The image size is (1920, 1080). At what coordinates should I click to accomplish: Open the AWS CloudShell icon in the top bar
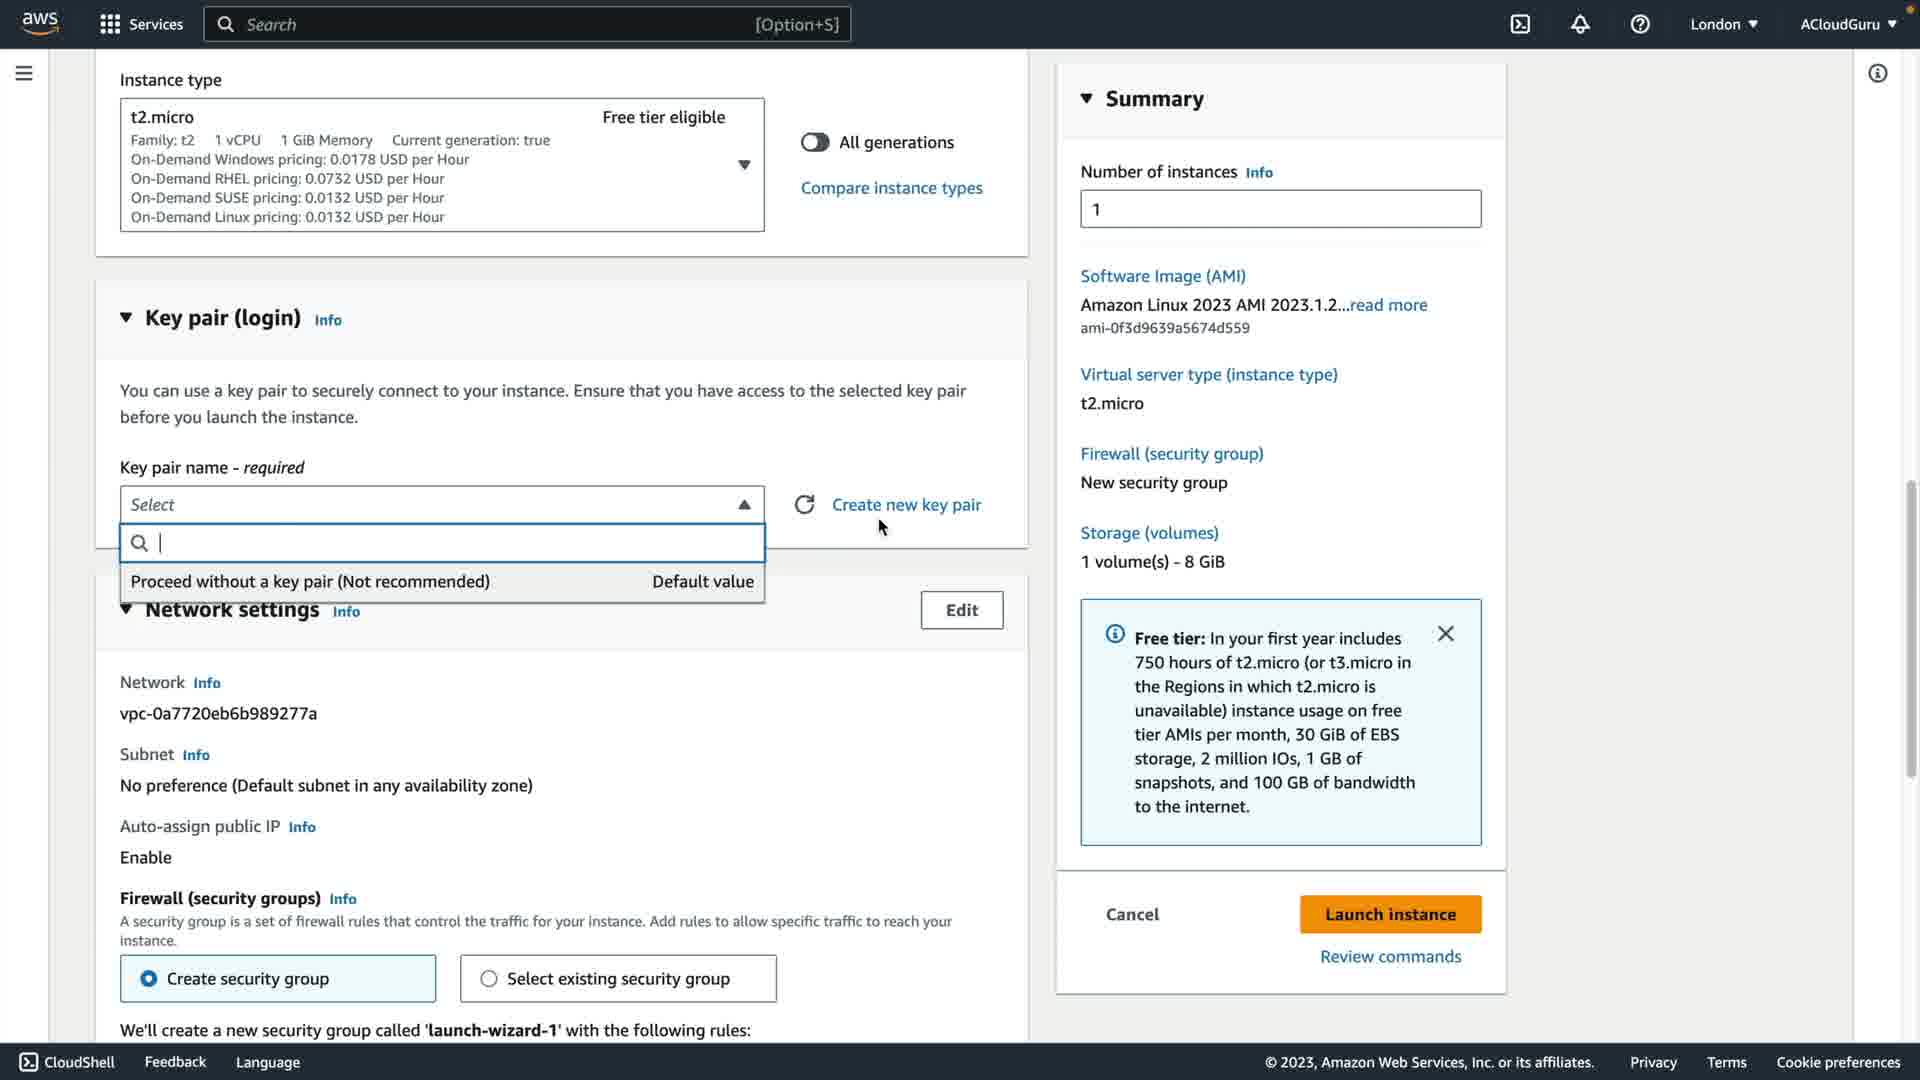[x=1520, y=24]
